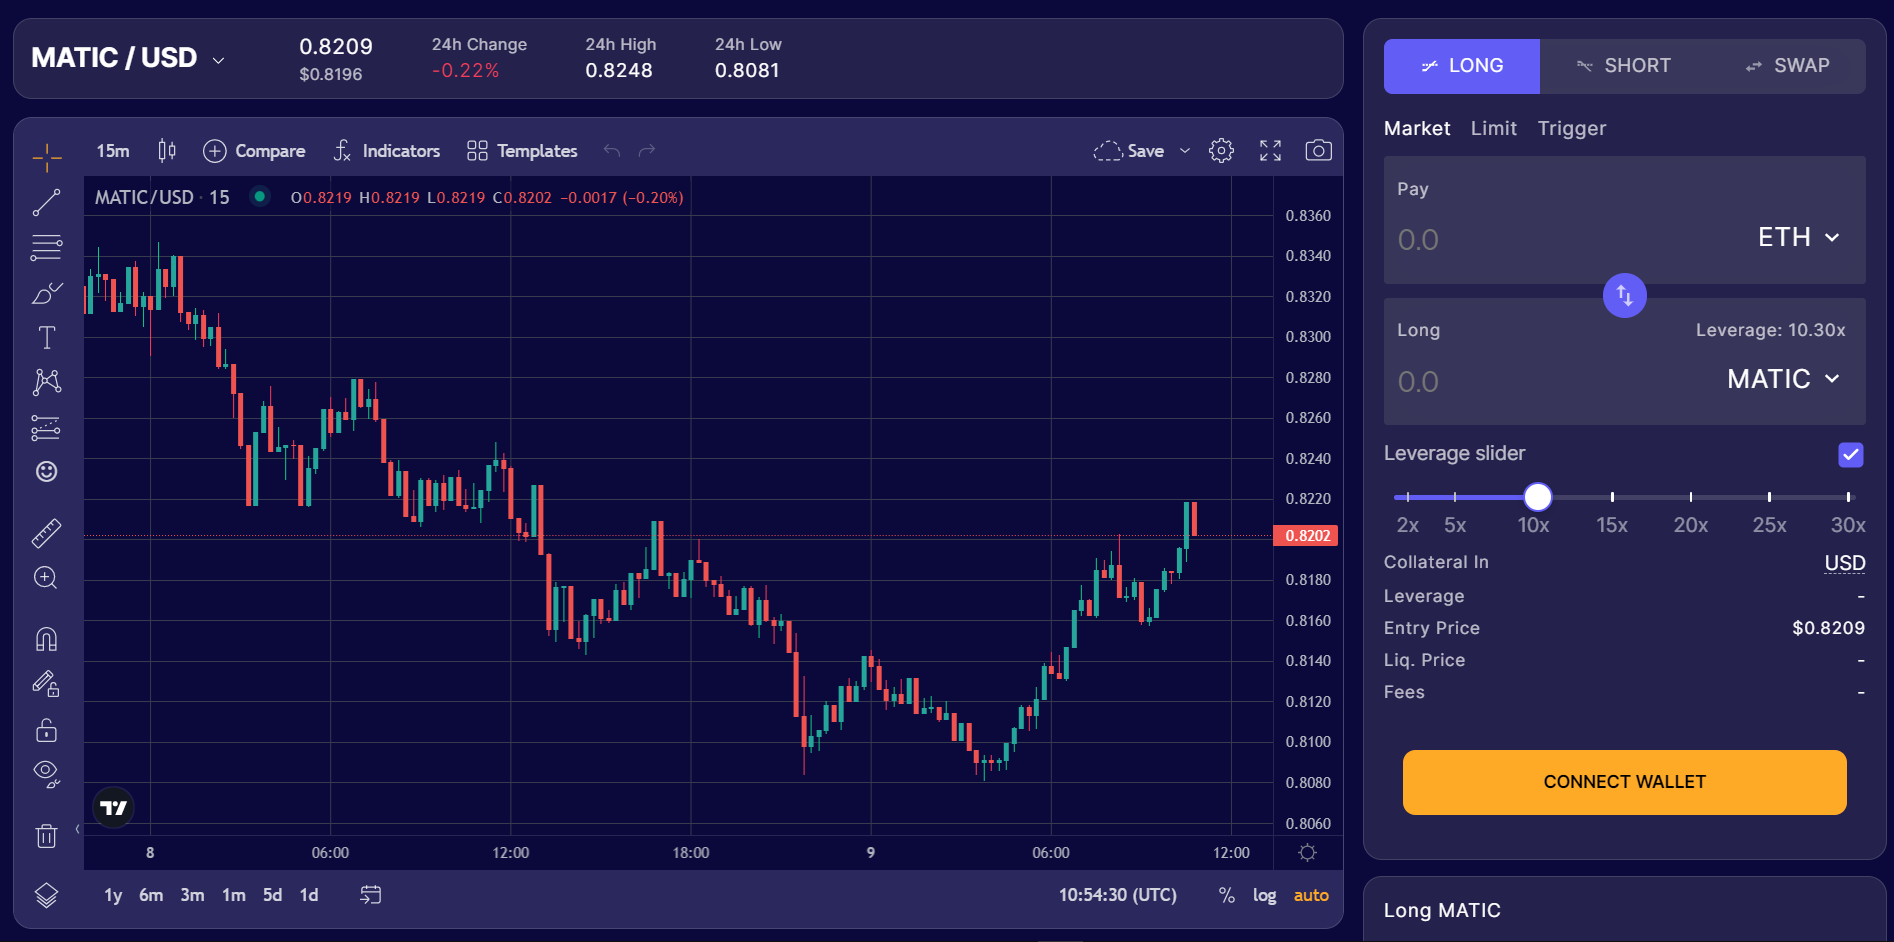Viewport: 1894px width, 942px height.
Task: Open the ETH pay token dropdown
Action: pyautogui.click(x=1799, y=237)
